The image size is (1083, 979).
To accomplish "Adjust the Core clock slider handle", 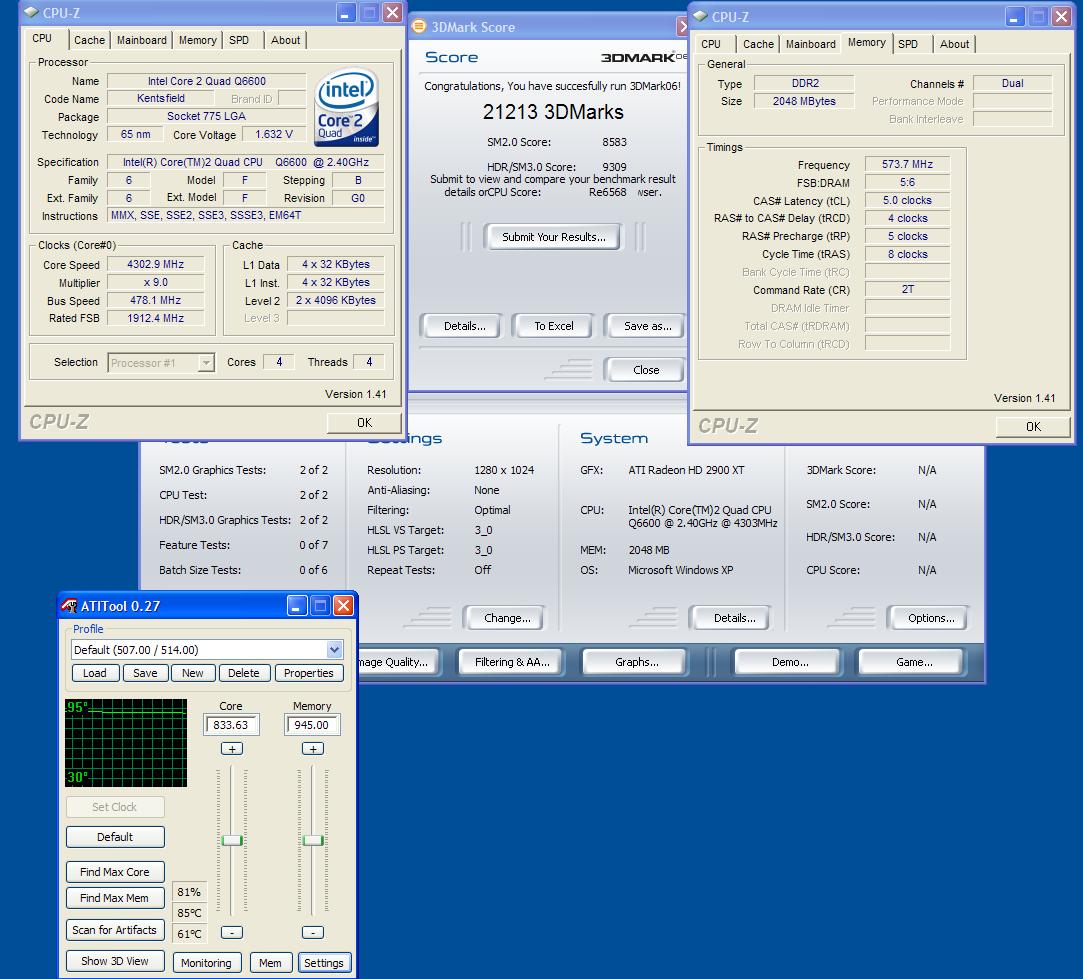I will click(x=232, y=840).
